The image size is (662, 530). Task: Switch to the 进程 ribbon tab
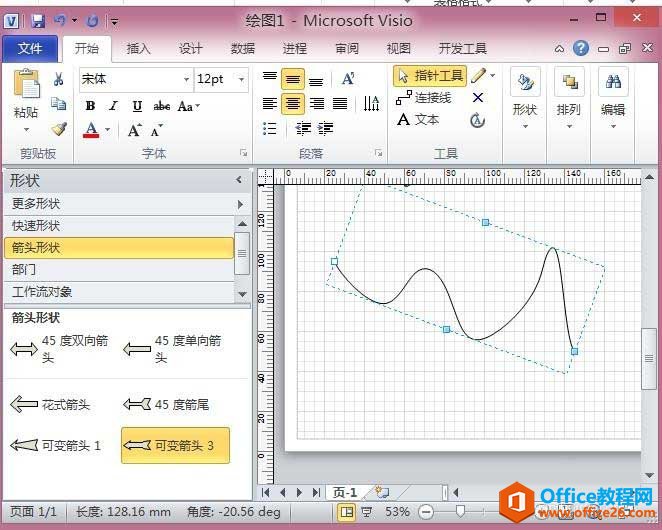294,49
